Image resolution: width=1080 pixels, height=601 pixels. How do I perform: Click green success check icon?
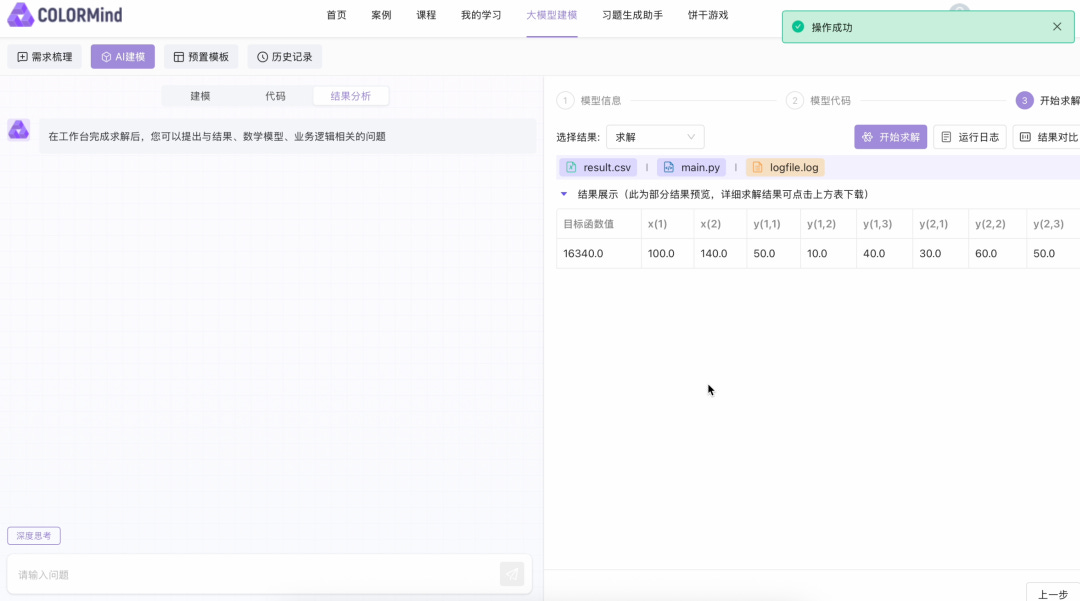pyautogui.click(x=798, y=27)
